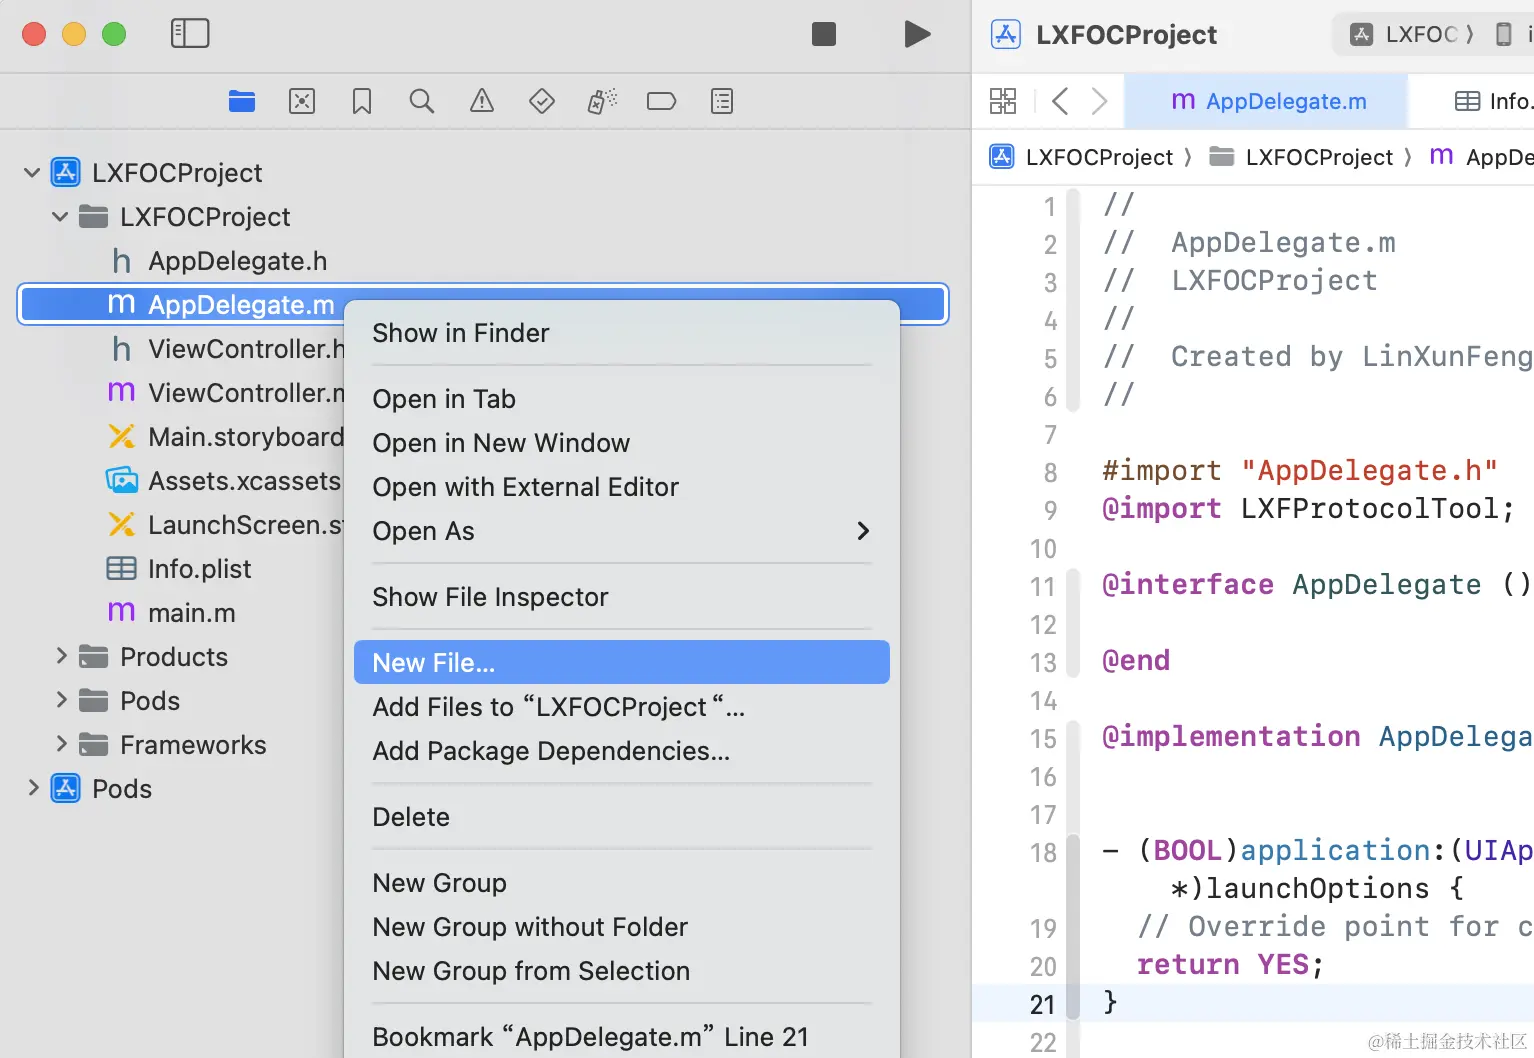Choose Show in Finder
The width and height of the screenshot is (1534, 1058).
(x=622, y=333)
